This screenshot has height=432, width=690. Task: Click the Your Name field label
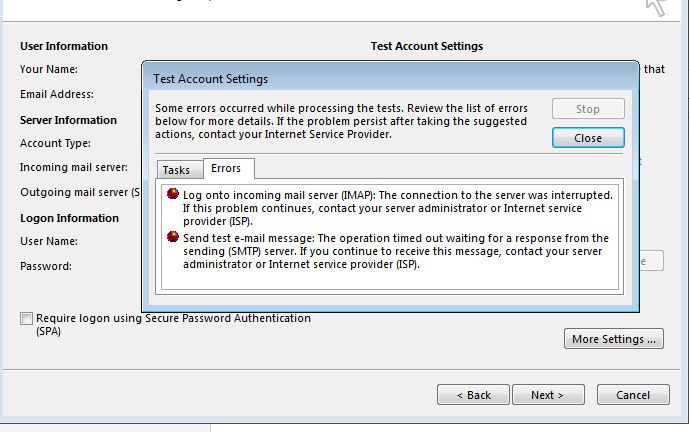[49, 70]
